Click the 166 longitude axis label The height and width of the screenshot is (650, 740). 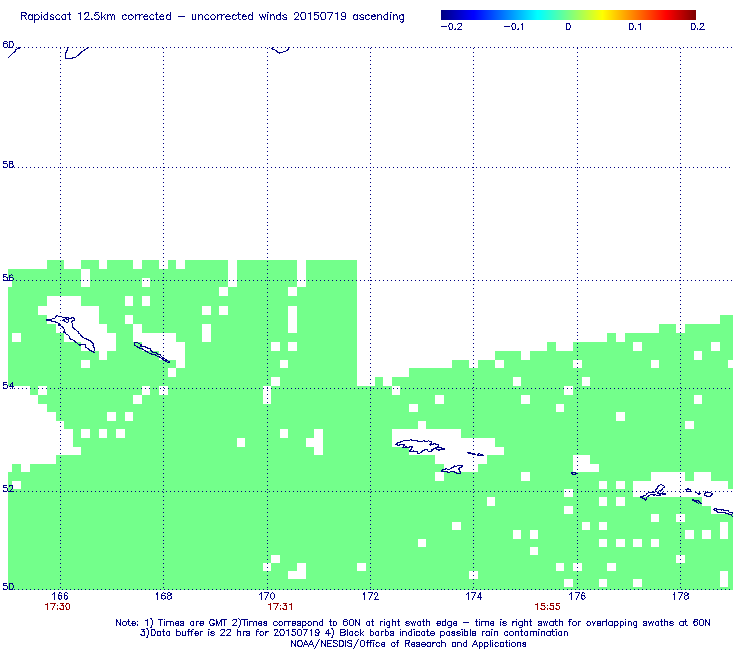point(60,596)
